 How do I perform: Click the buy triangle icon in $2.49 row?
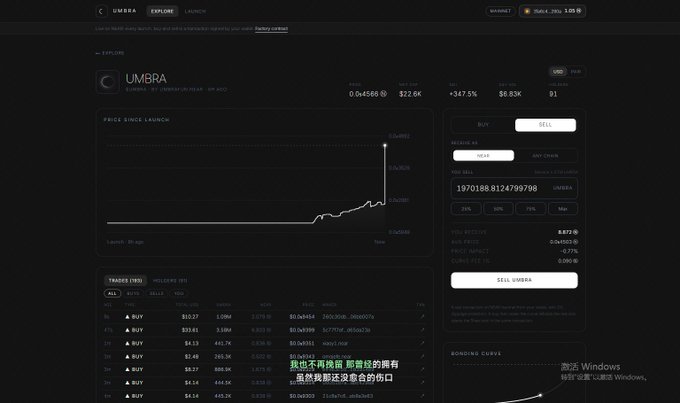click(x=128, y=356)
